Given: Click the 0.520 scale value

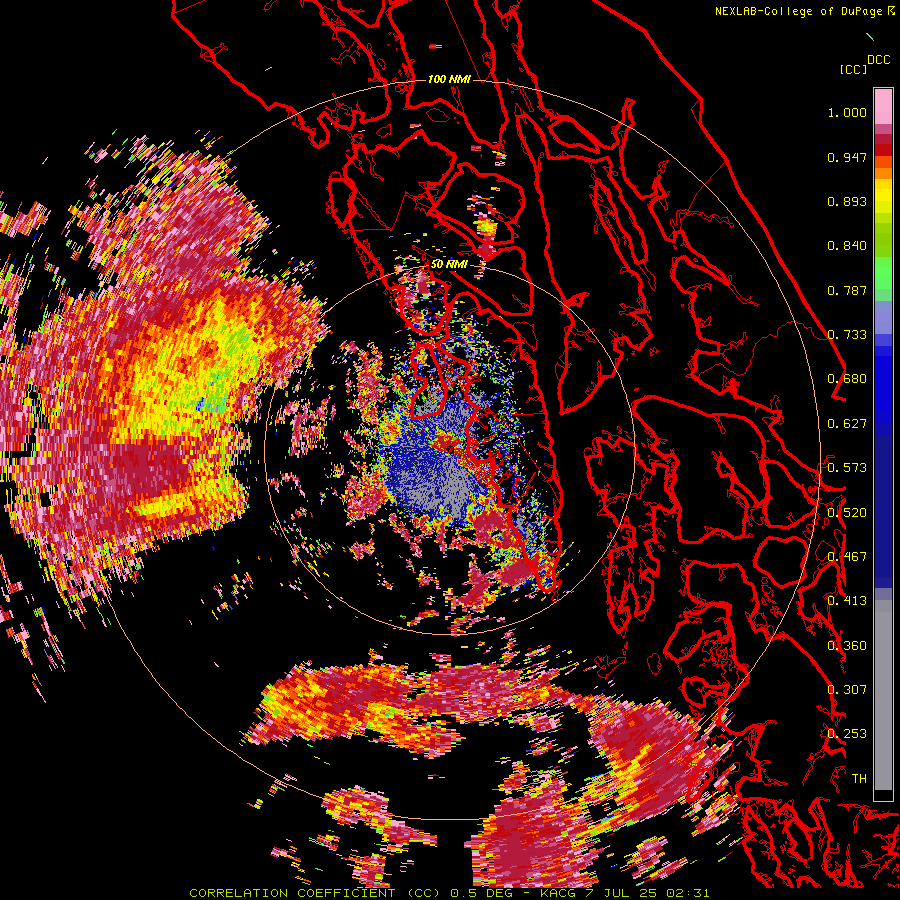Looking at the screenshot, I should 847,513.
